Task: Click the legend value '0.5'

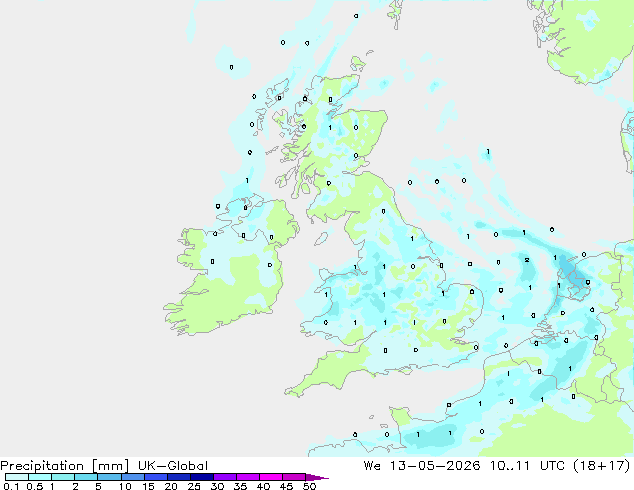Action: (35, 486)
